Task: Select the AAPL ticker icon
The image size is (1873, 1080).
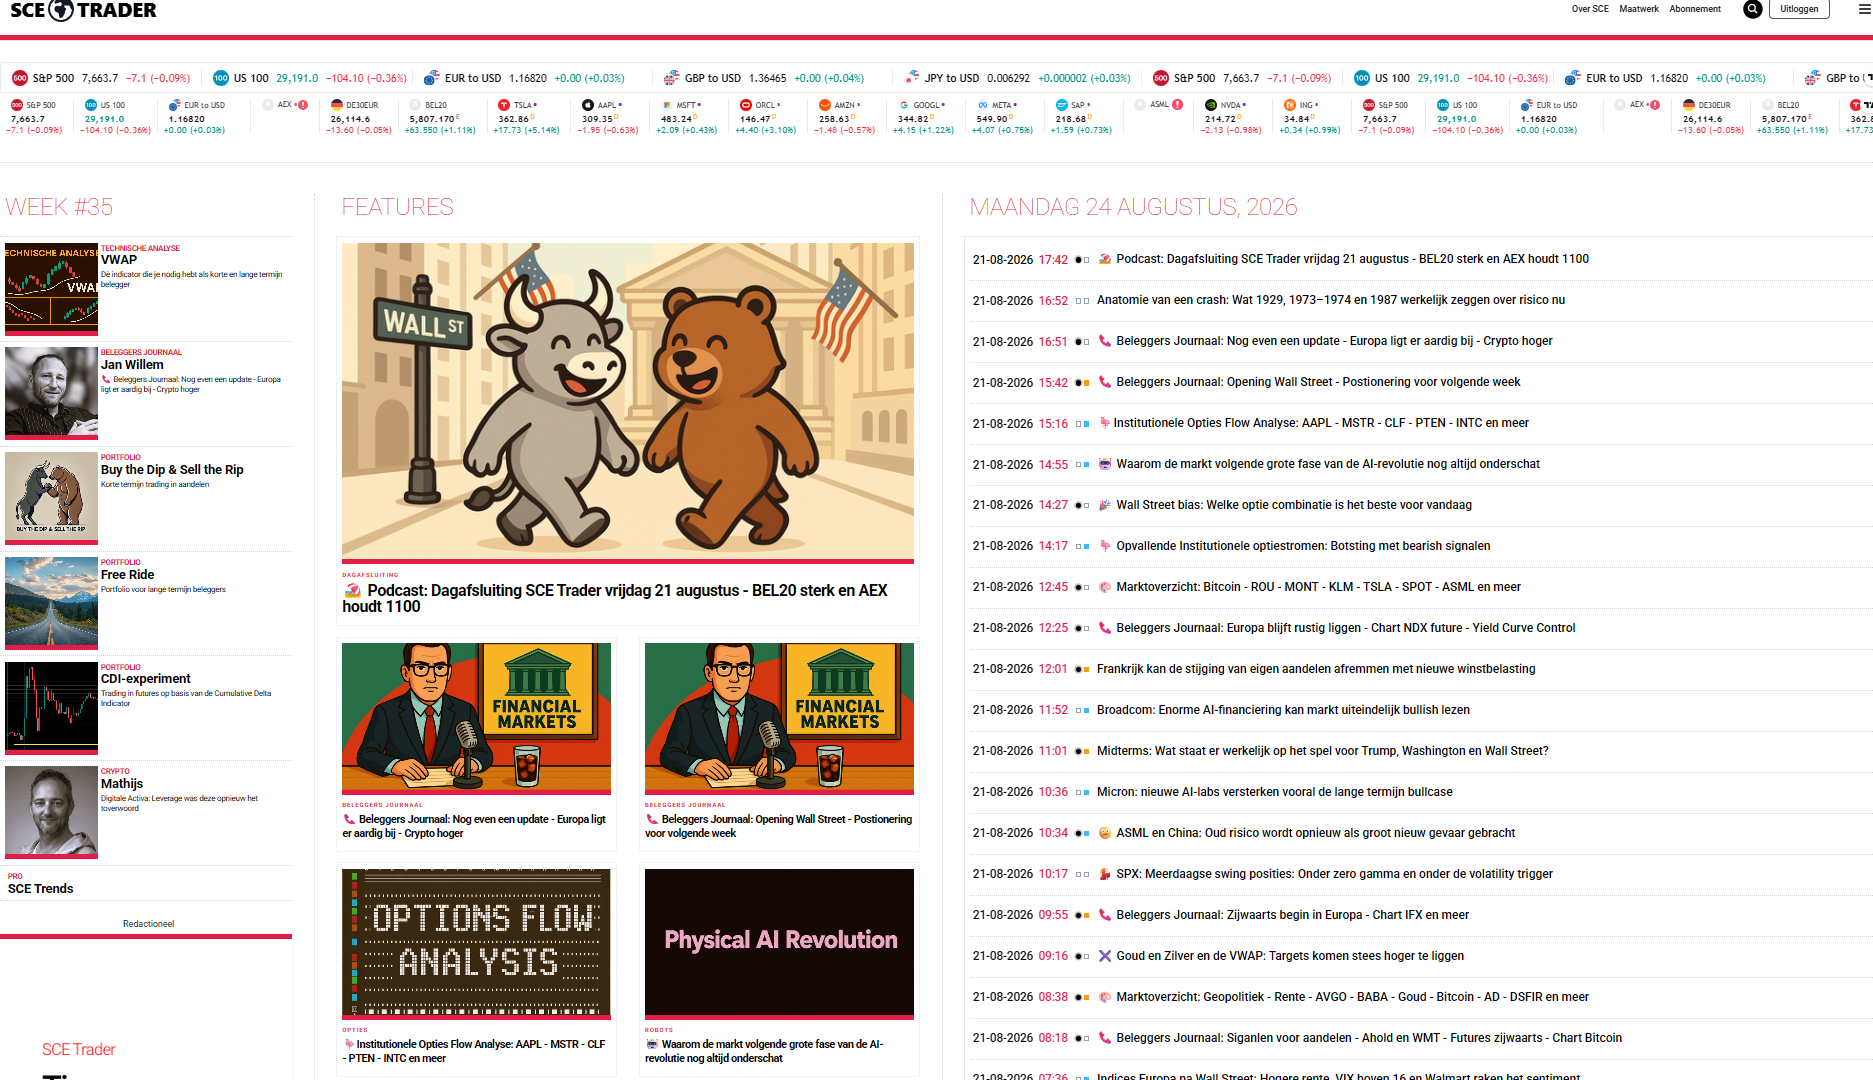Action: (x=589, y=105)
